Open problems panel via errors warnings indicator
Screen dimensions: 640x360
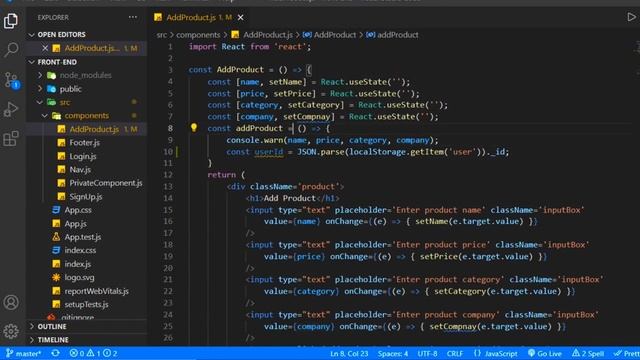click(x=93, y=353)
